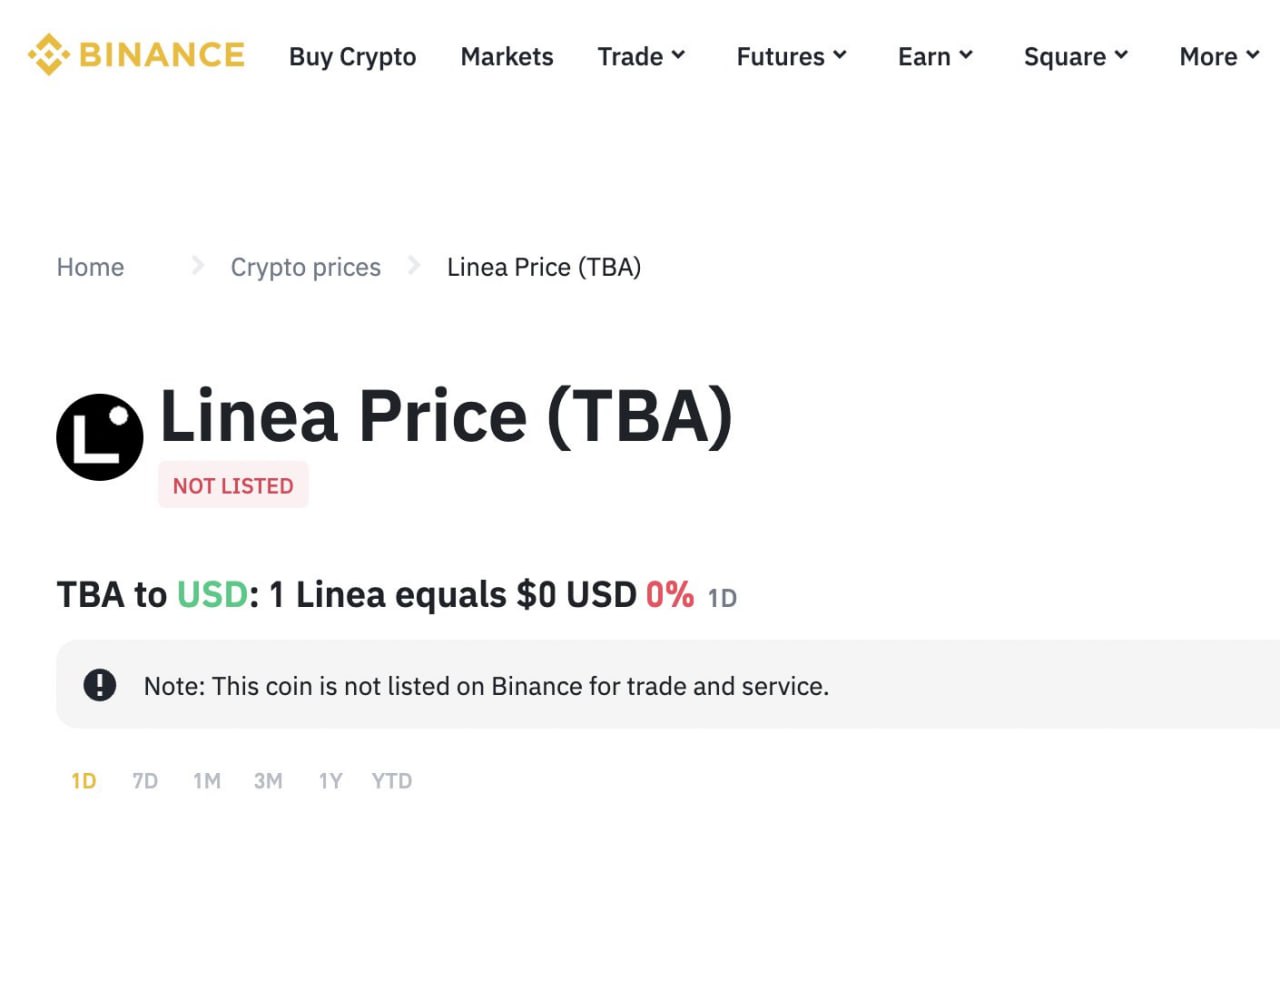Click the Binance diamond logo icon

click(x=49, y=54)
